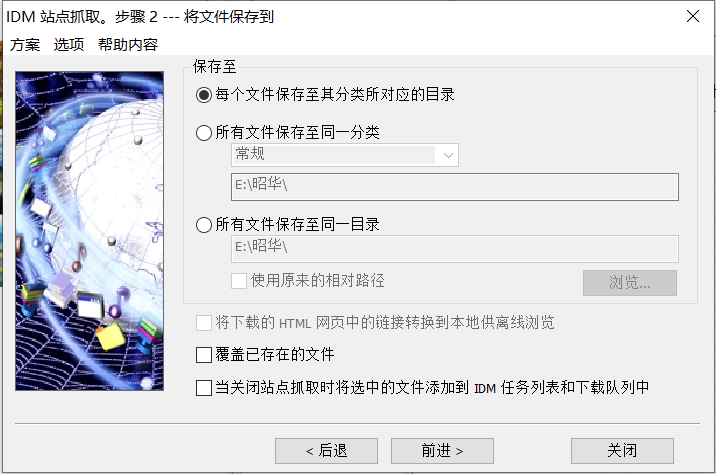Enable 使用原来的相对路径 checkbox
The image size is (716, 474).
pyautogui.click(x=239, y=281)
